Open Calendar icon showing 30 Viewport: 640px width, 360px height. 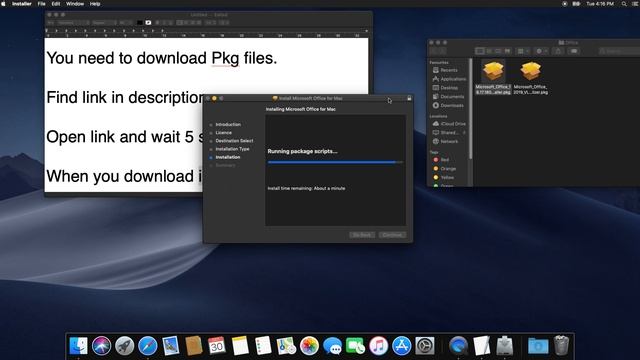coord(217,346)
